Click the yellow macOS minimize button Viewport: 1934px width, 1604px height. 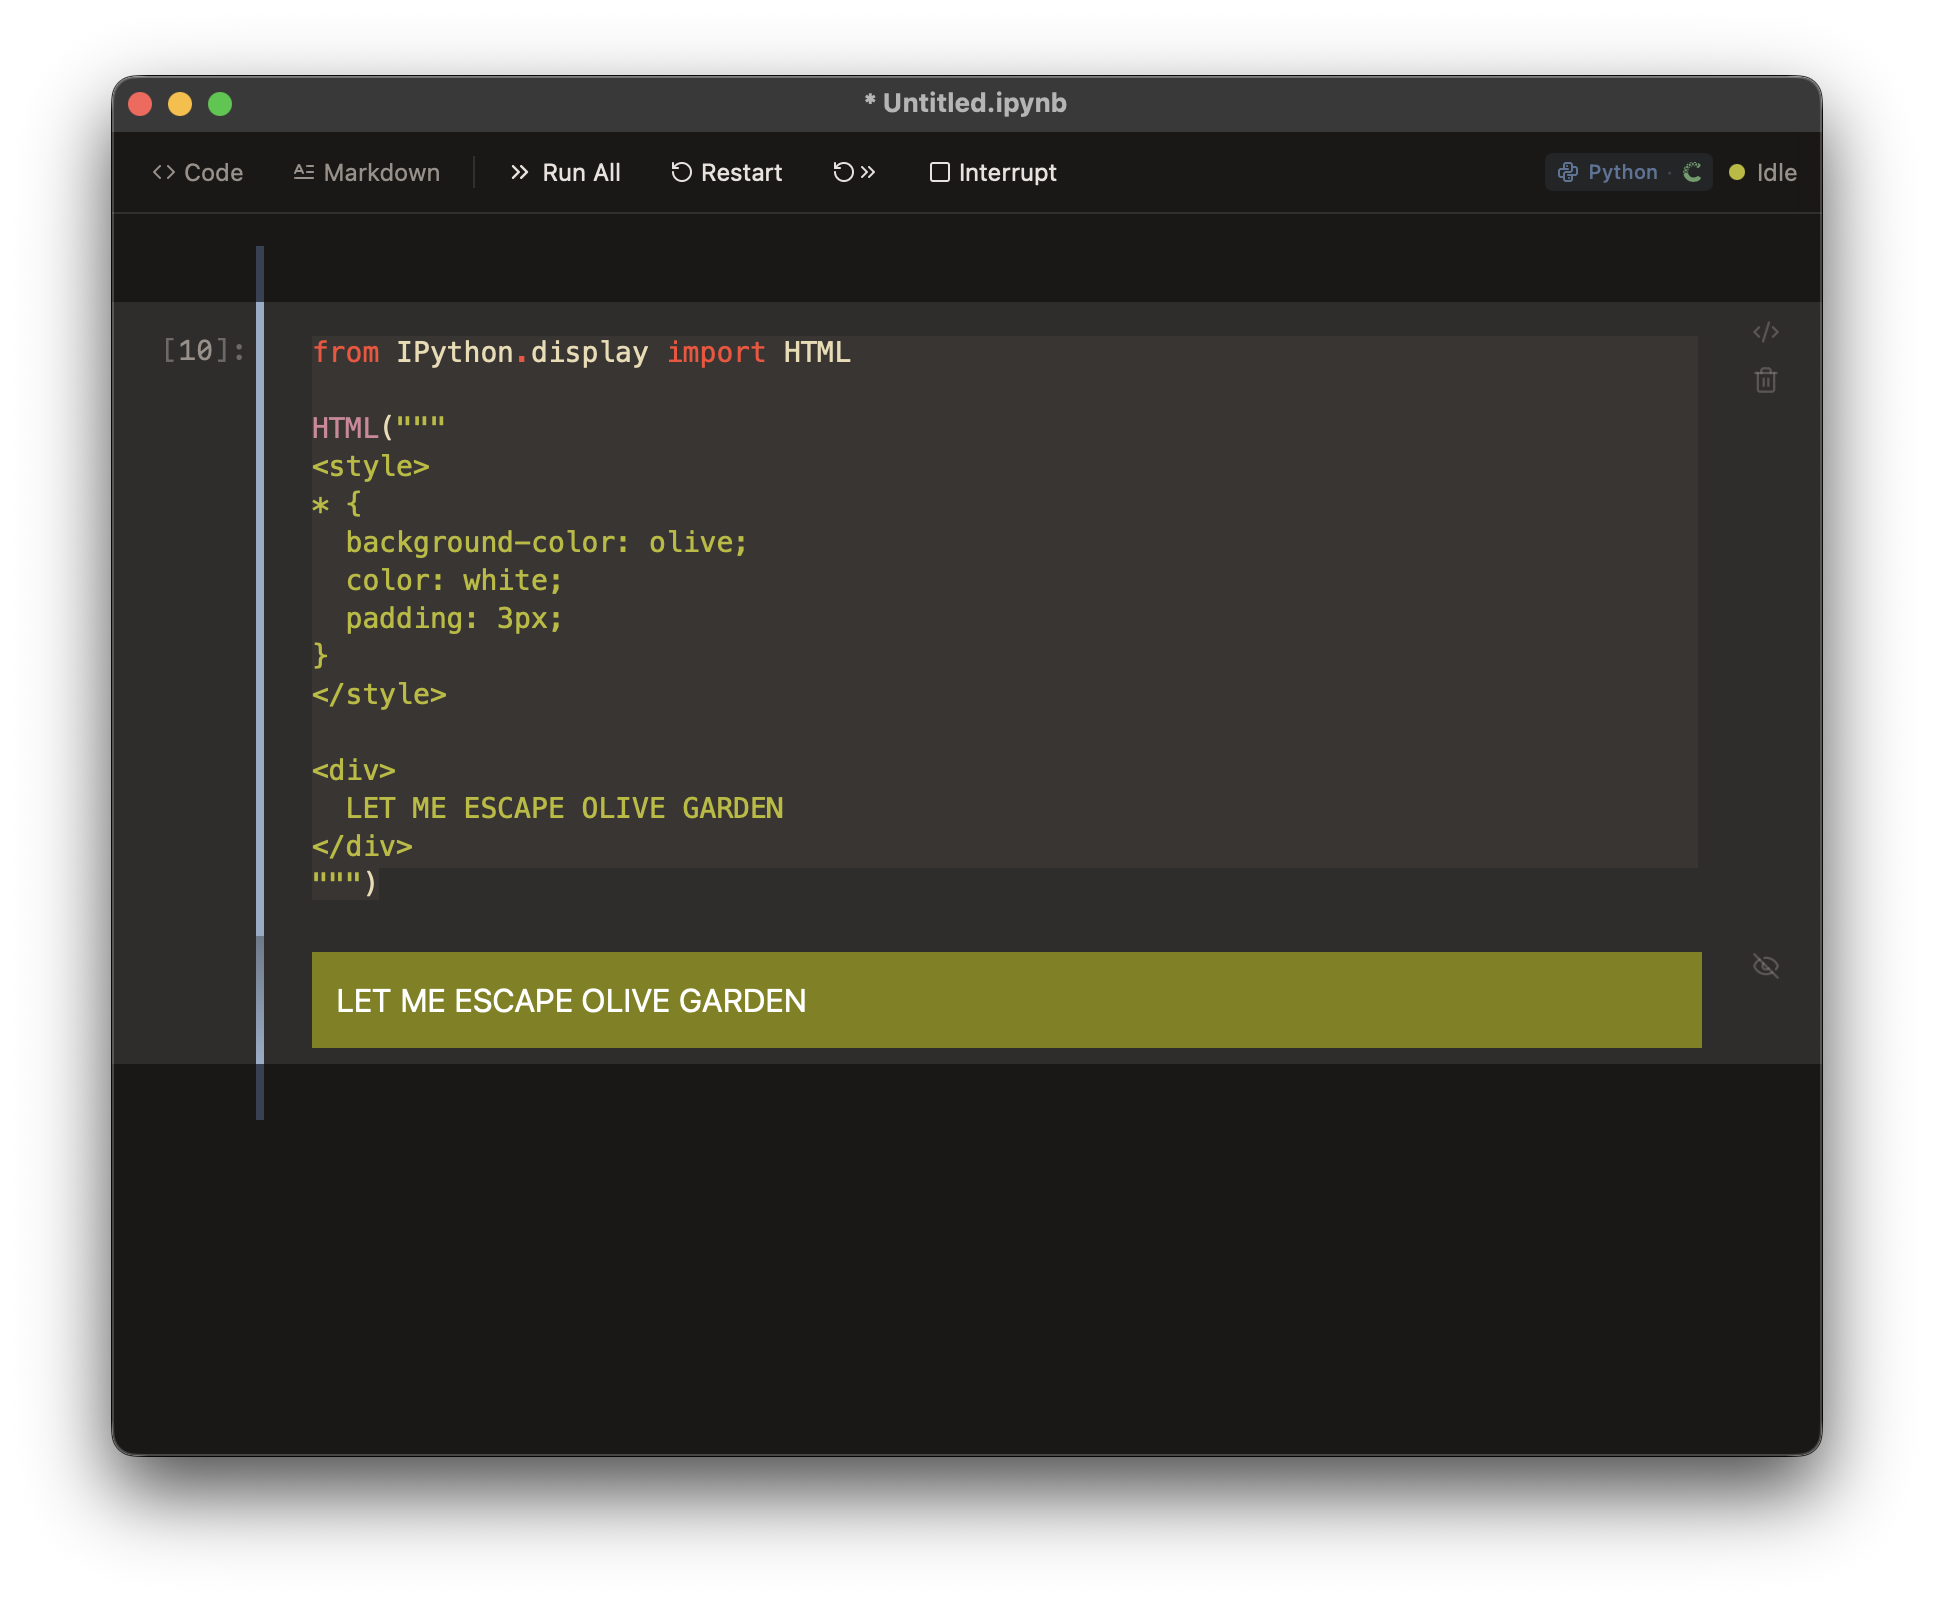180,104
